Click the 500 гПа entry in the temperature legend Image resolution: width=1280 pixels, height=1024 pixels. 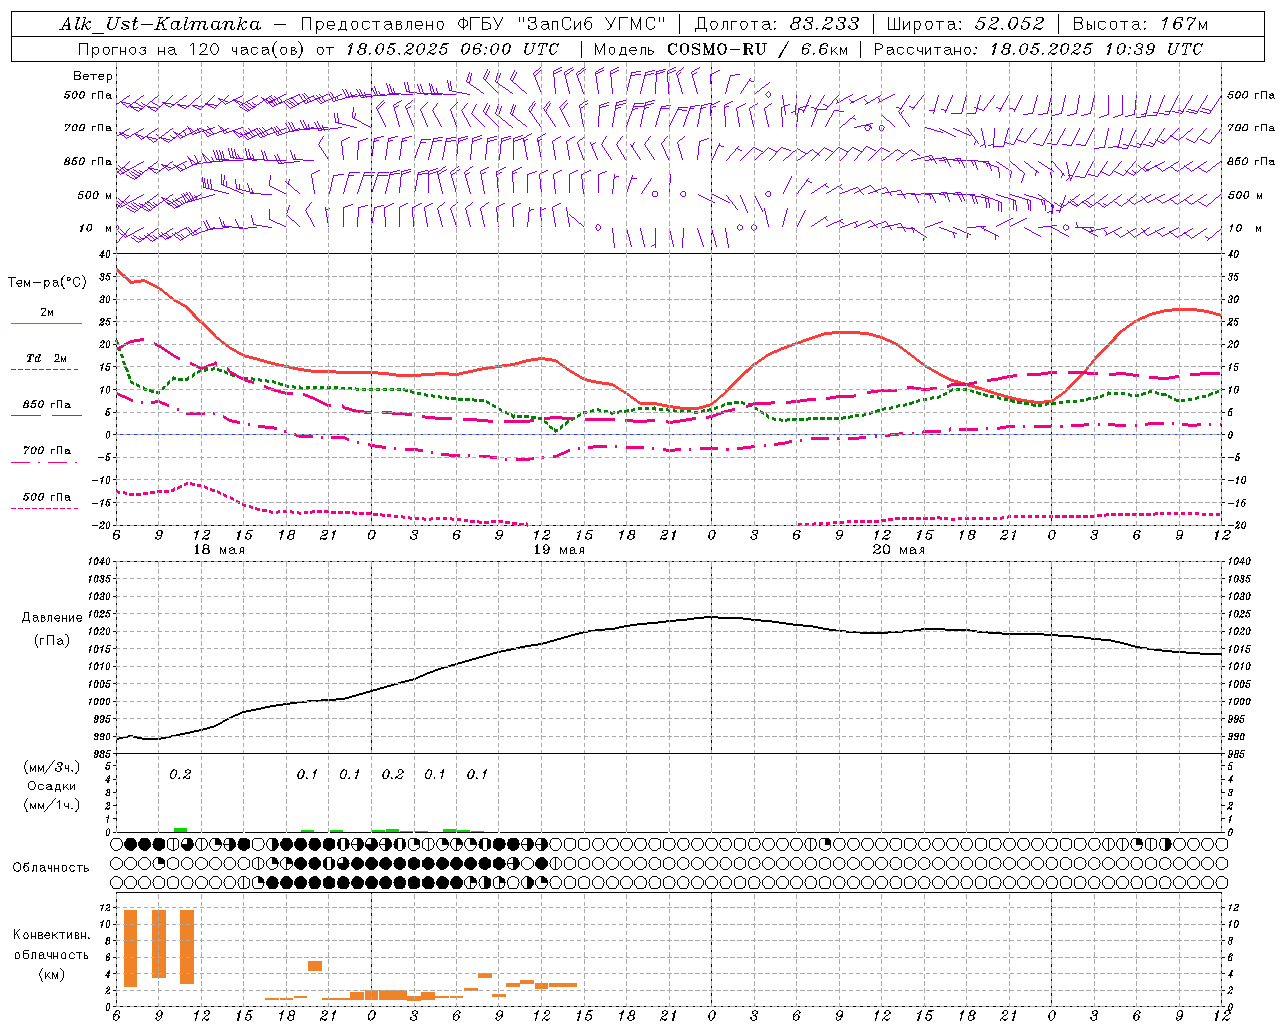pyautogui.click(x=47, y=497)
